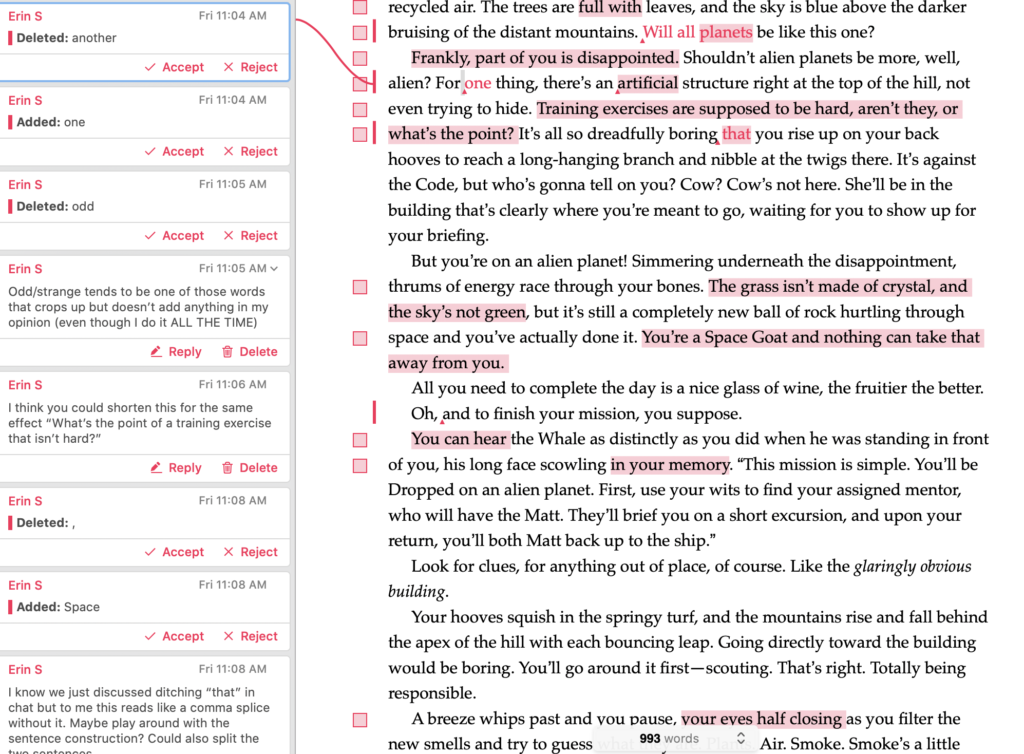Accept the "Deleted: ," change
1024x754 pixels.
(x=174, y=552)
